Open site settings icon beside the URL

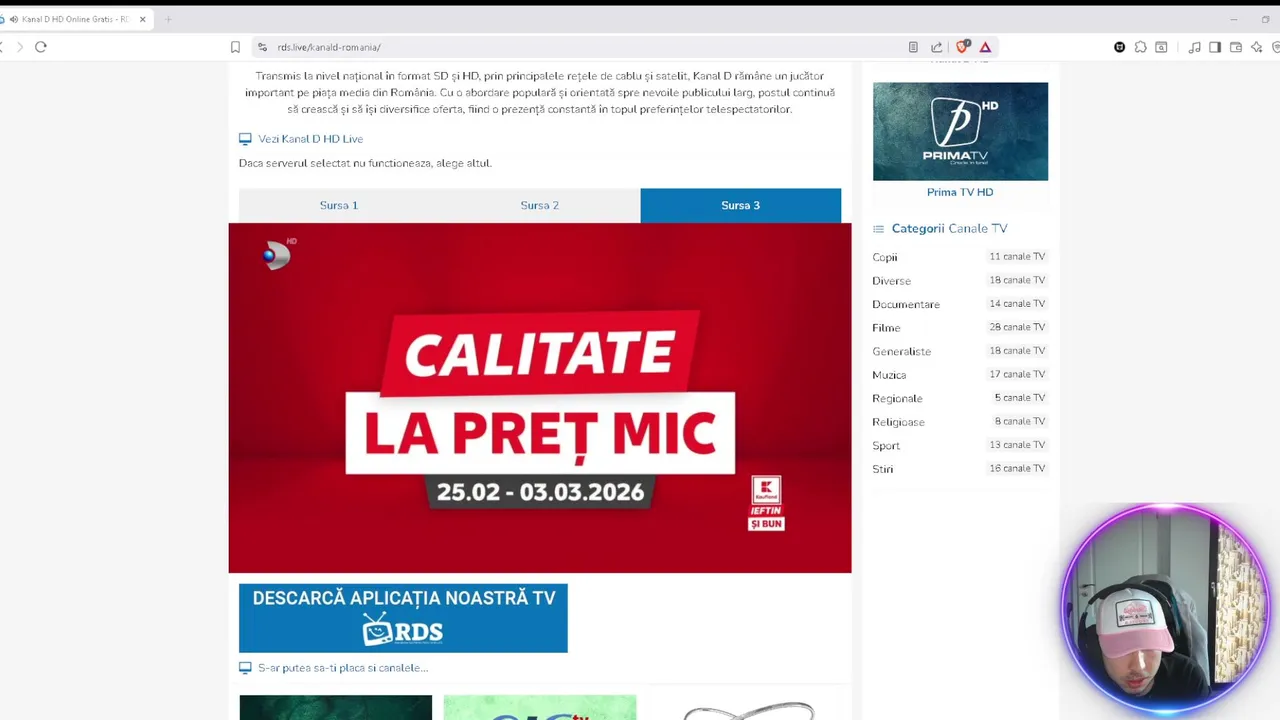pyautogui.click(x=262, y=47)
